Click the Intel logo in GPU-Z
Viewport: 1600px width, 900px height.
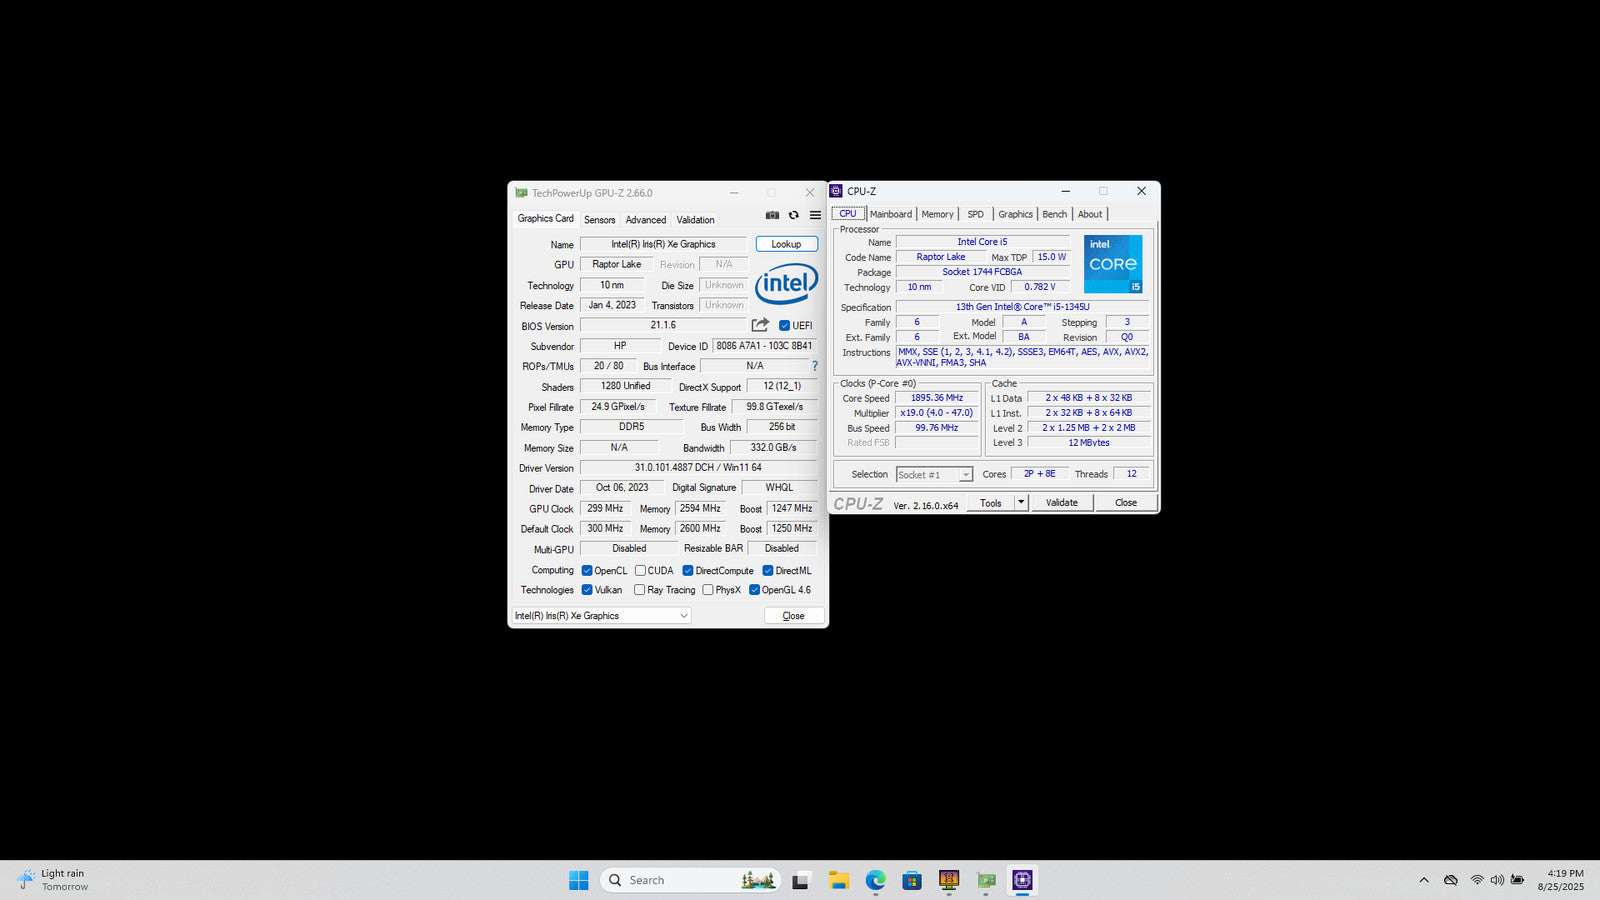786,284
